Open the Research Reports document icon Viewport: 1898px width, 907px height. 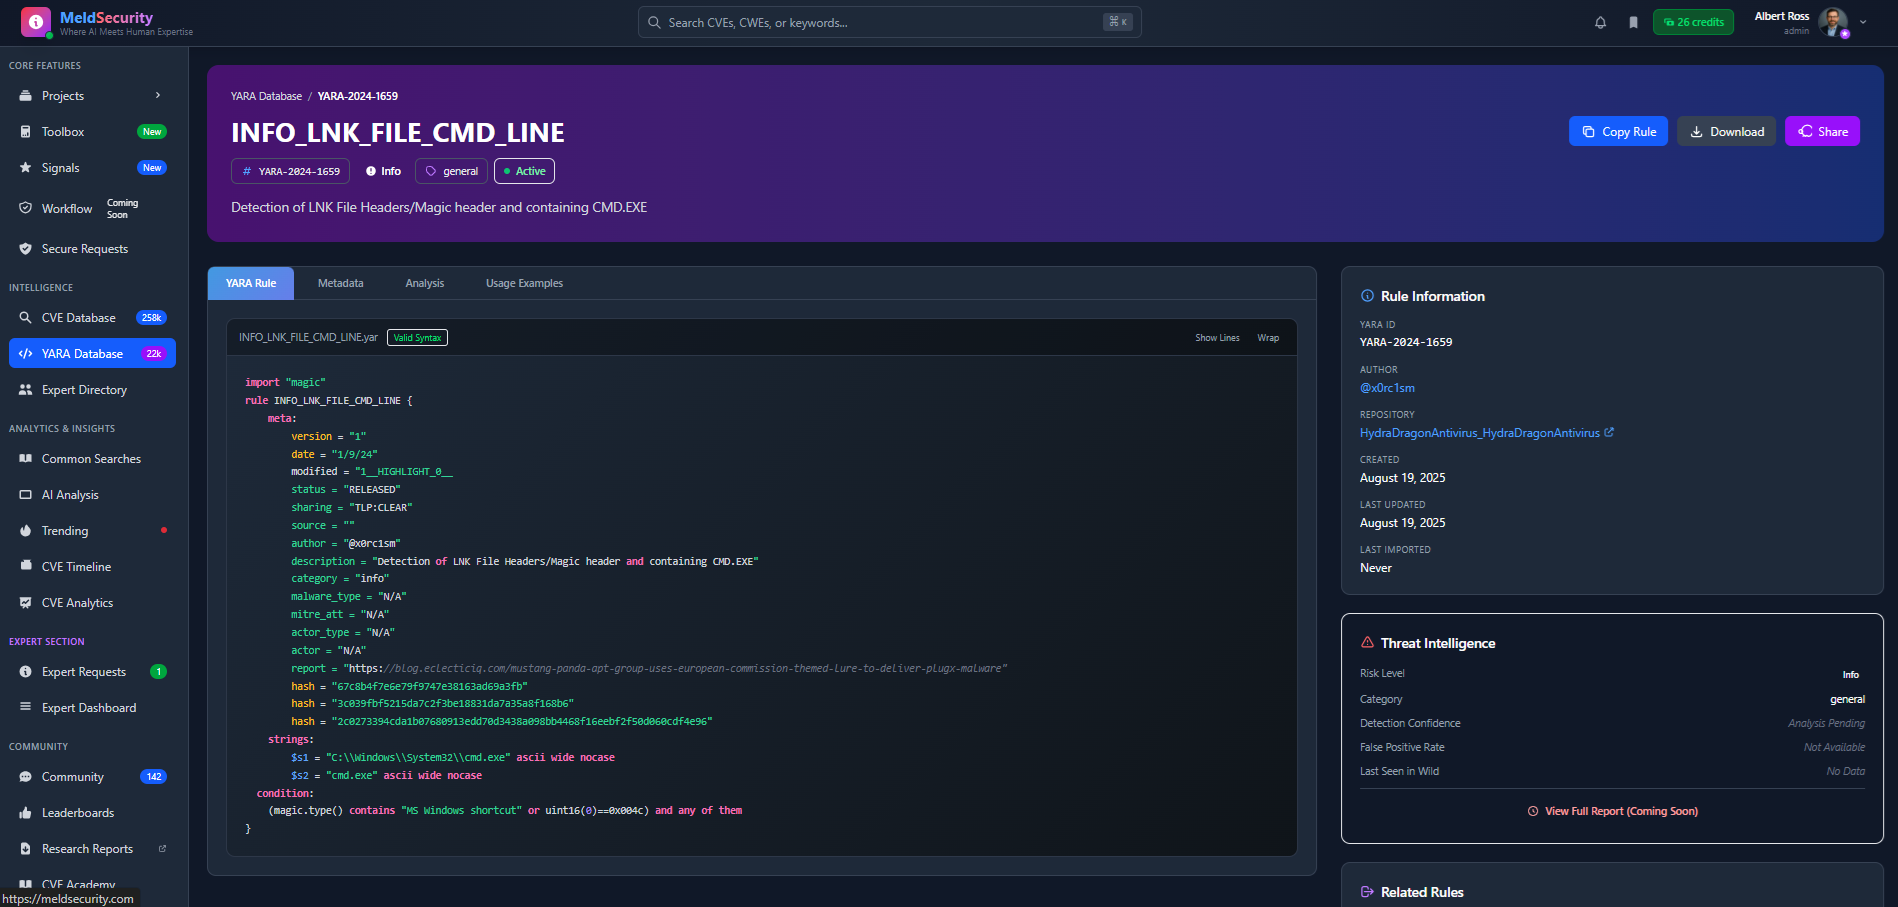click(x=25, y=848)
